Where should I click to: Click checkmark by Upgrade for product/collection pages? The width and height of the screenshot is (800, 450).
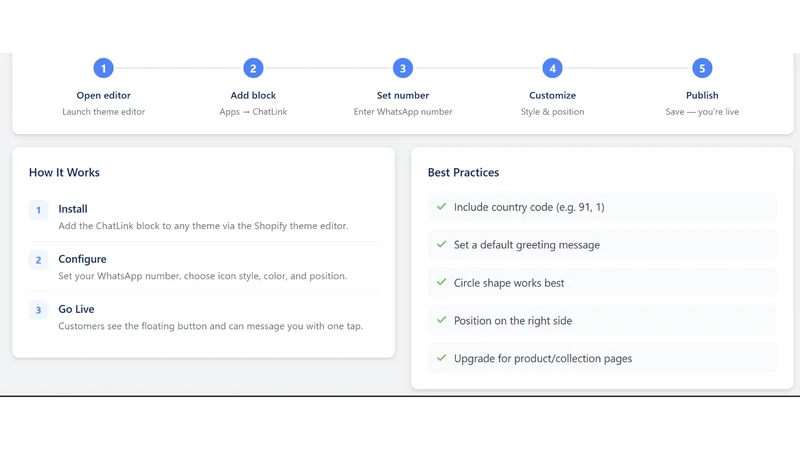click(442, 358)
